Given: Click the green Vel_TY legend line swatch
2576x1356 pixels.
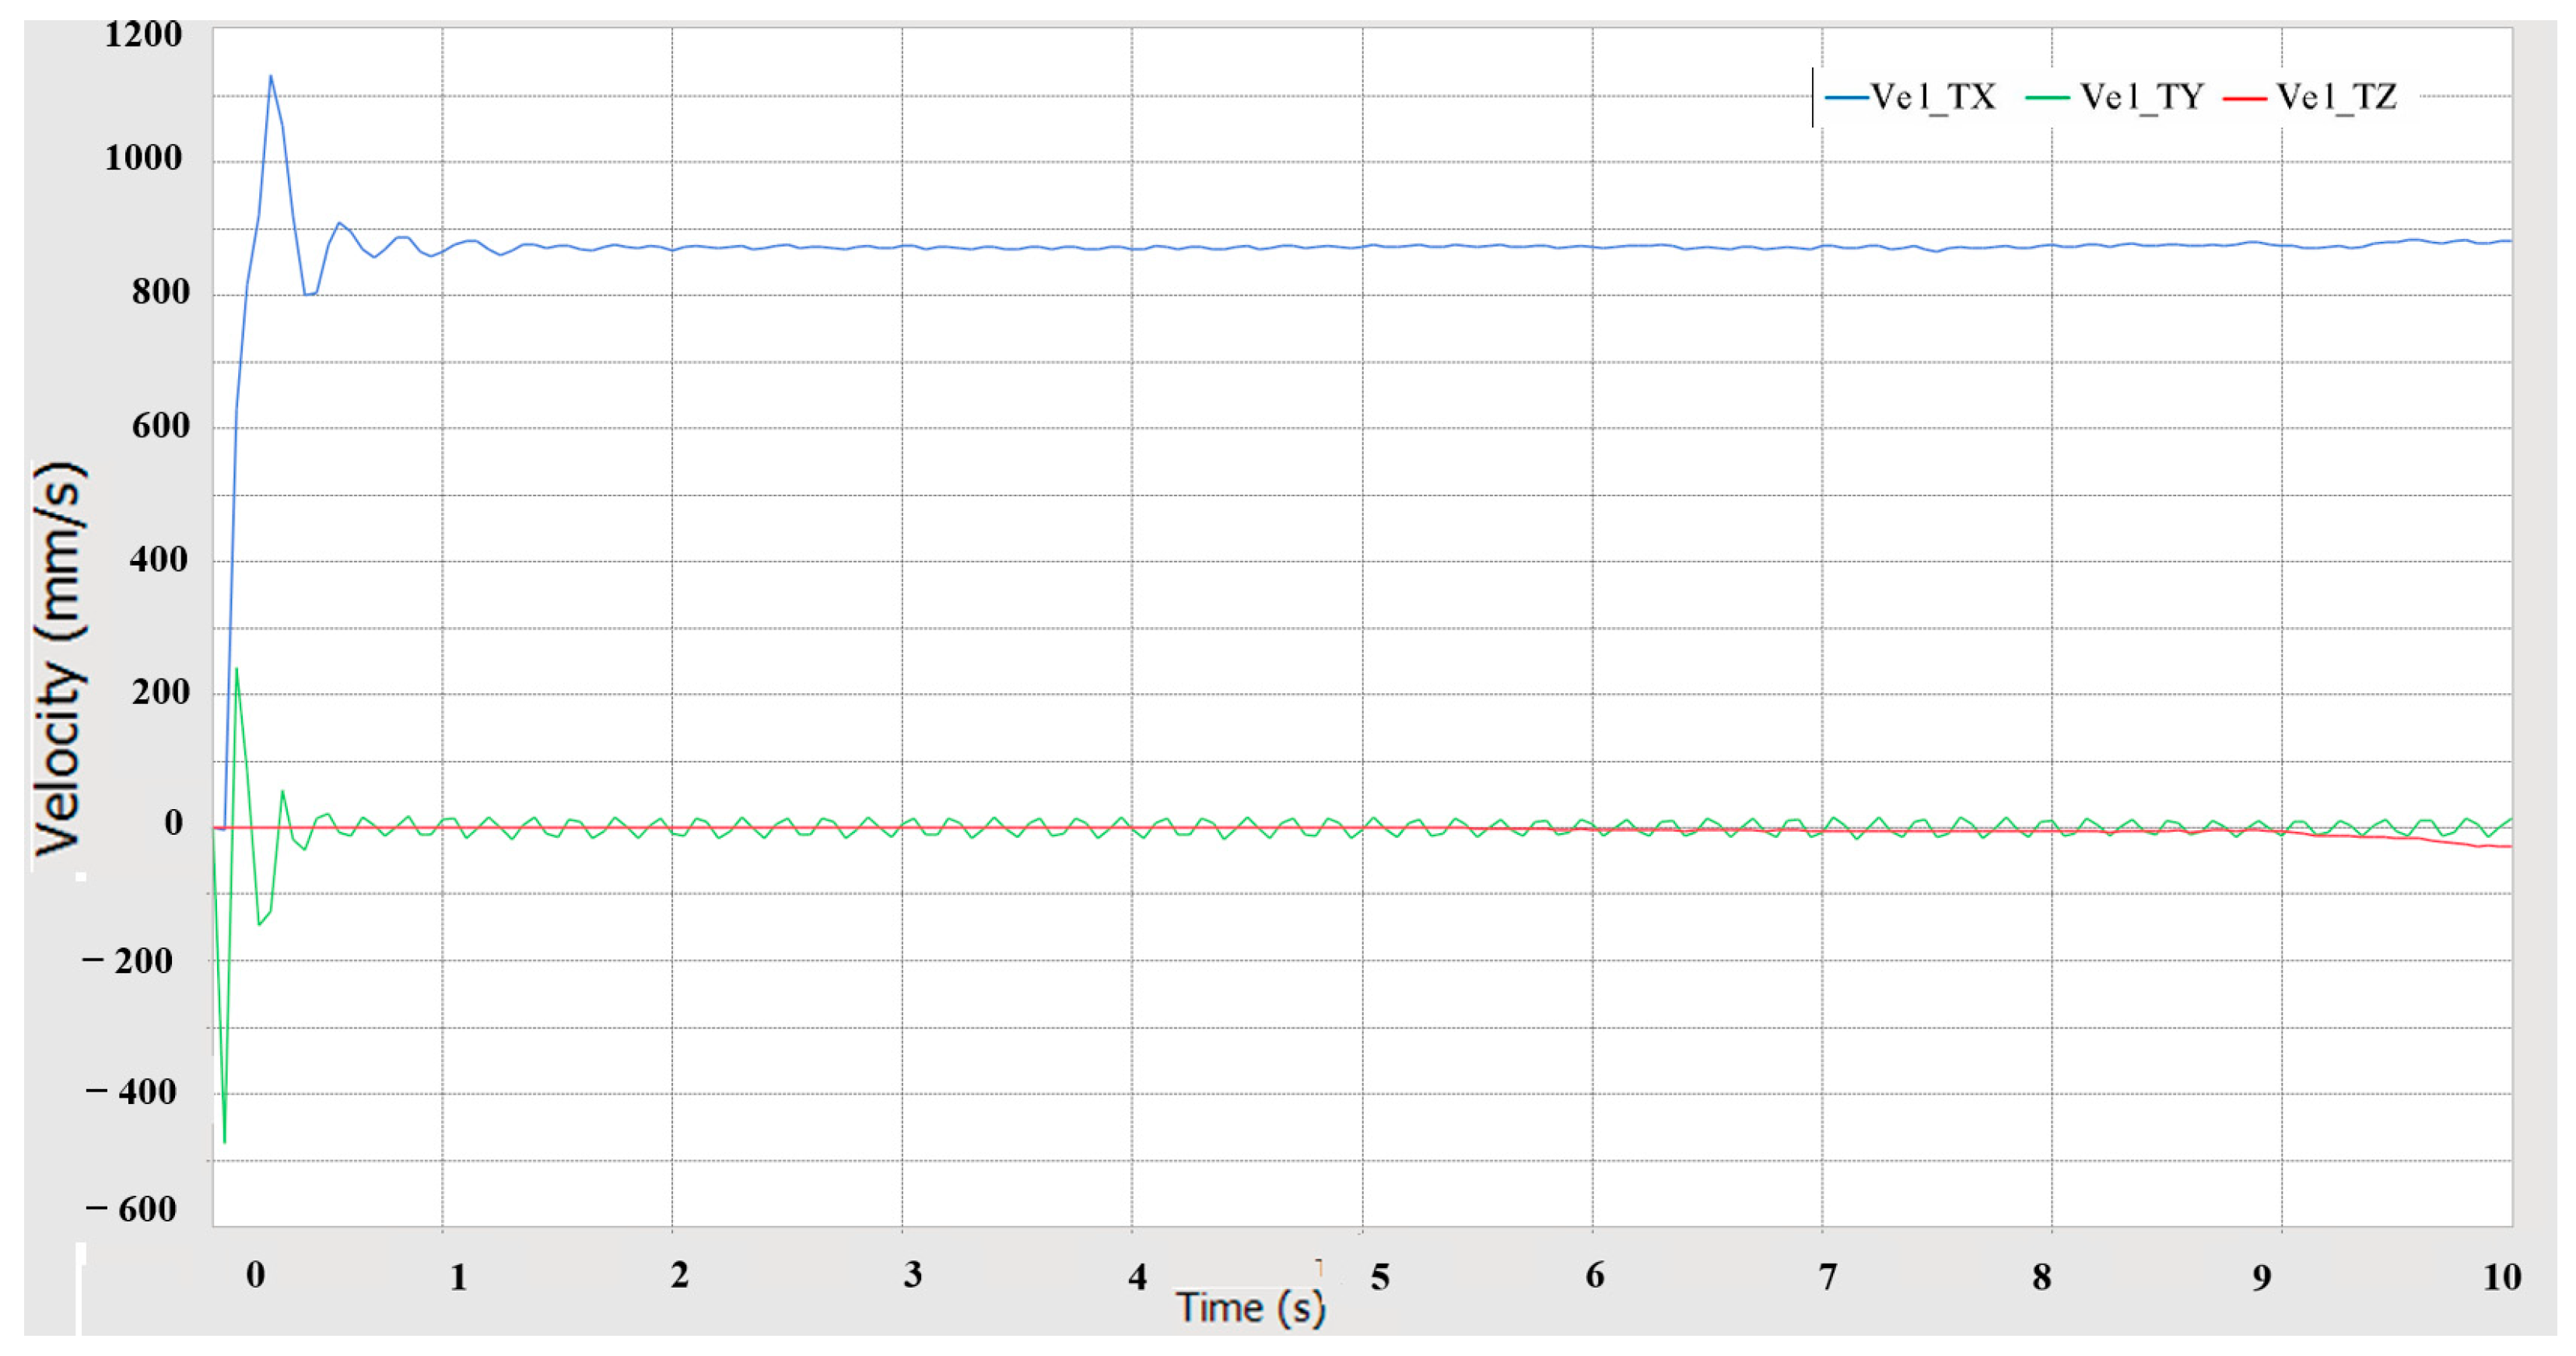Looking at the screenshot, I should (x=2047, y=97).
